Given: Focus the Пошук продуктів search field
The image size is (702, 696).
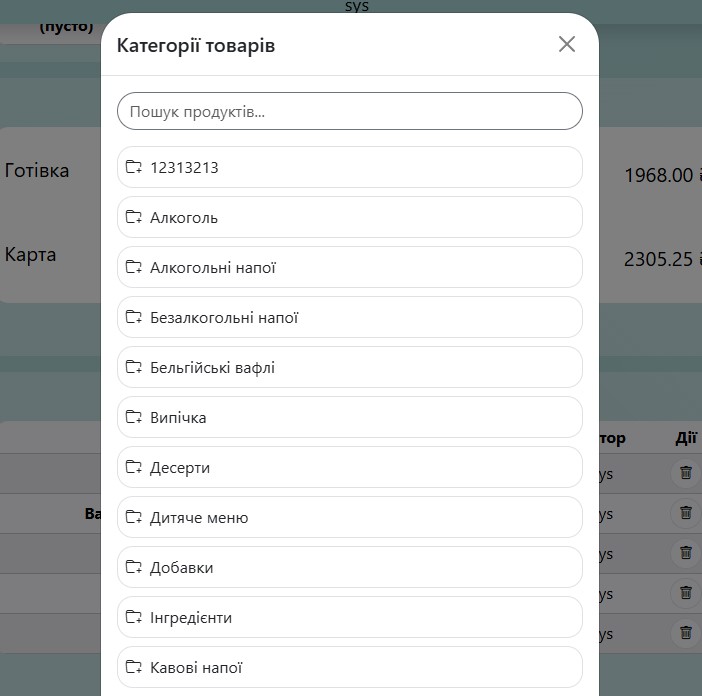Looking at the screenshot, I should [x=350, y=111].
